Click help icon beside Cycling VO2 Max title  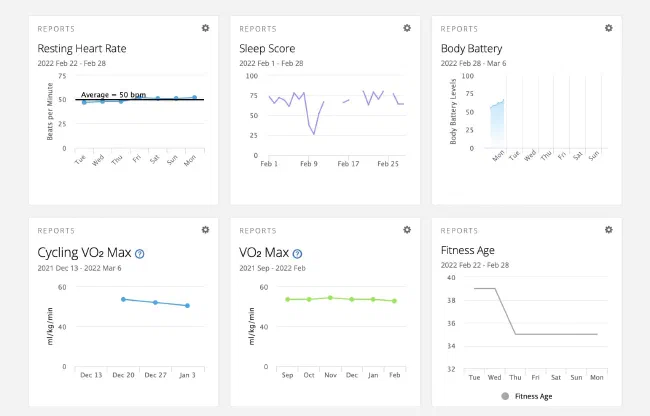140,254
